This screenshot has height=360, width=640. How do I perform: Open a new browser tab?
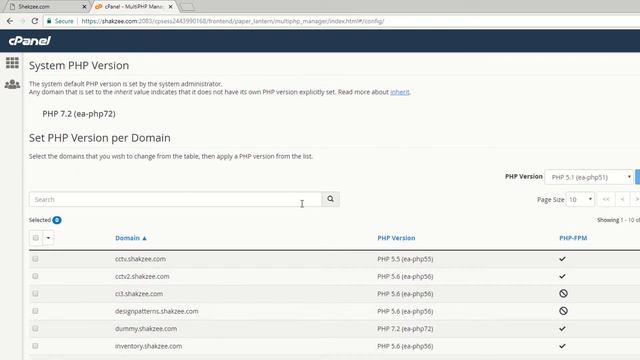[187, 7]
